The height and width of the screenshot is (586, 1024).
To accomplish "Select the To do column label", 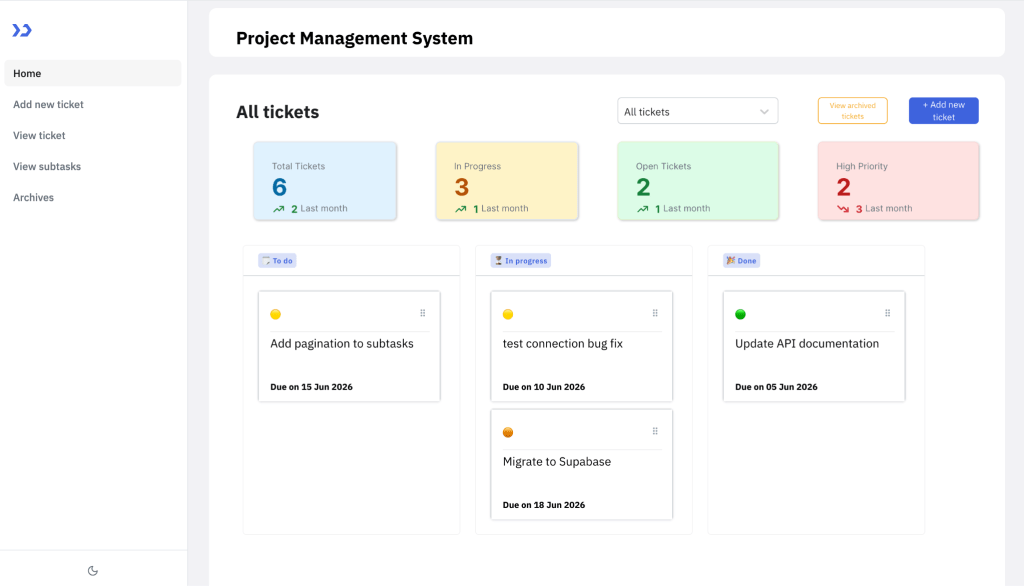I will [277, 261].
